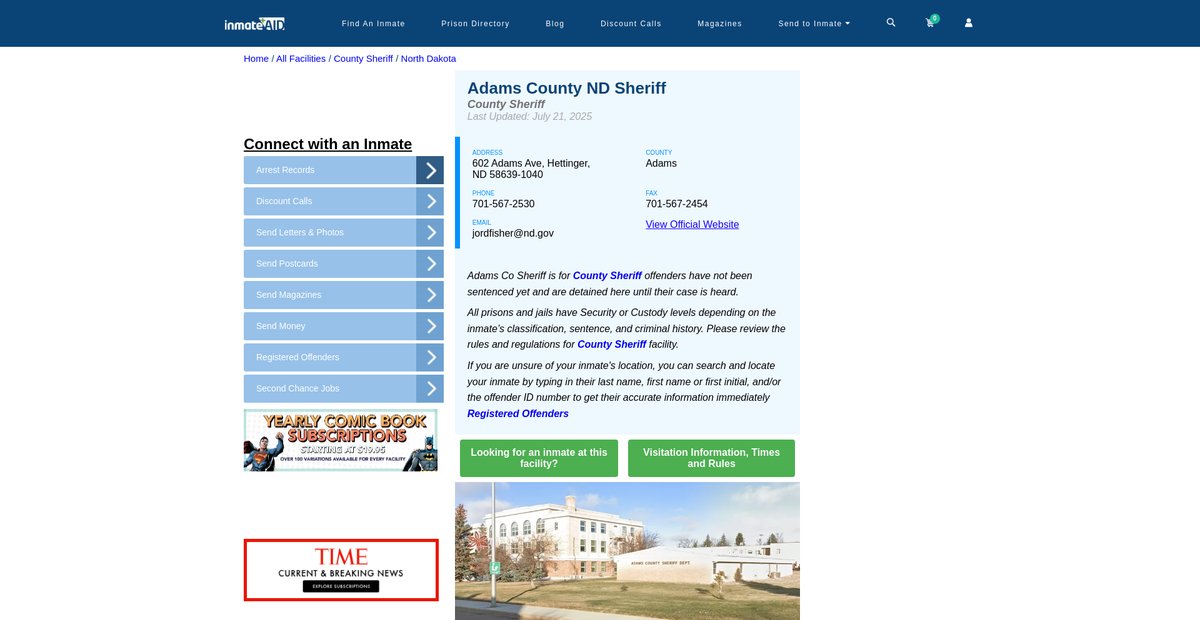The height and width of the screenshot is (620, 1200).
Task: Go to All Facilities breadcrumb
Action: tap(301, 58)
